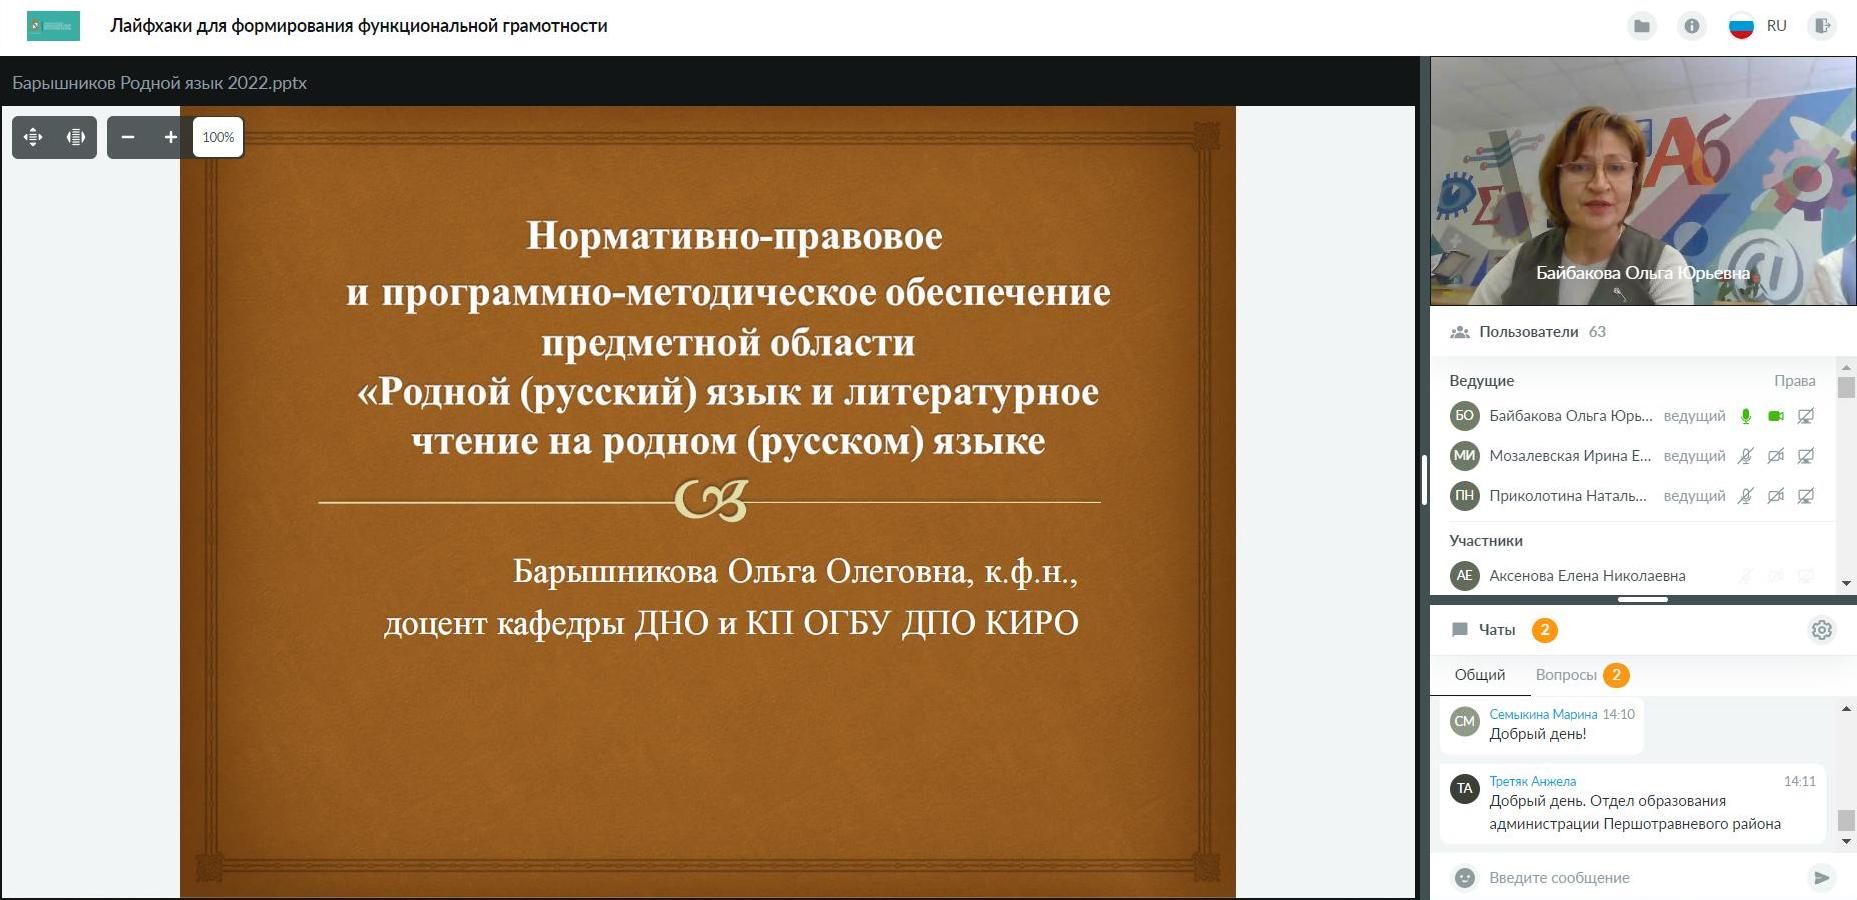The width and height of the screenshot is (1857, 900).
Task: Switch to the Вопросы chat tab
Action: (1566, 675)
